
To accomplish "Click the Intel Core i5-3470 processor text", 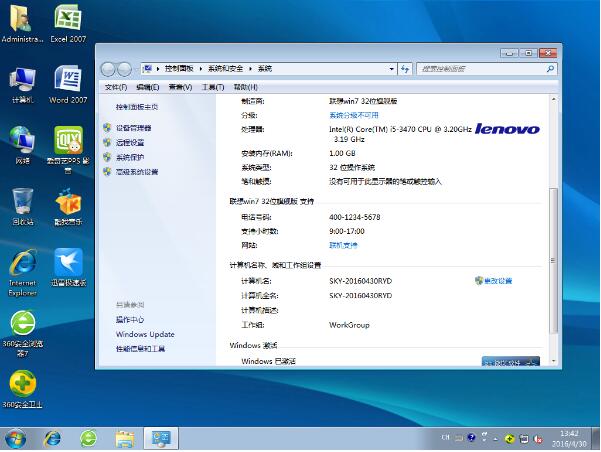I will click(x=400, y=134).
